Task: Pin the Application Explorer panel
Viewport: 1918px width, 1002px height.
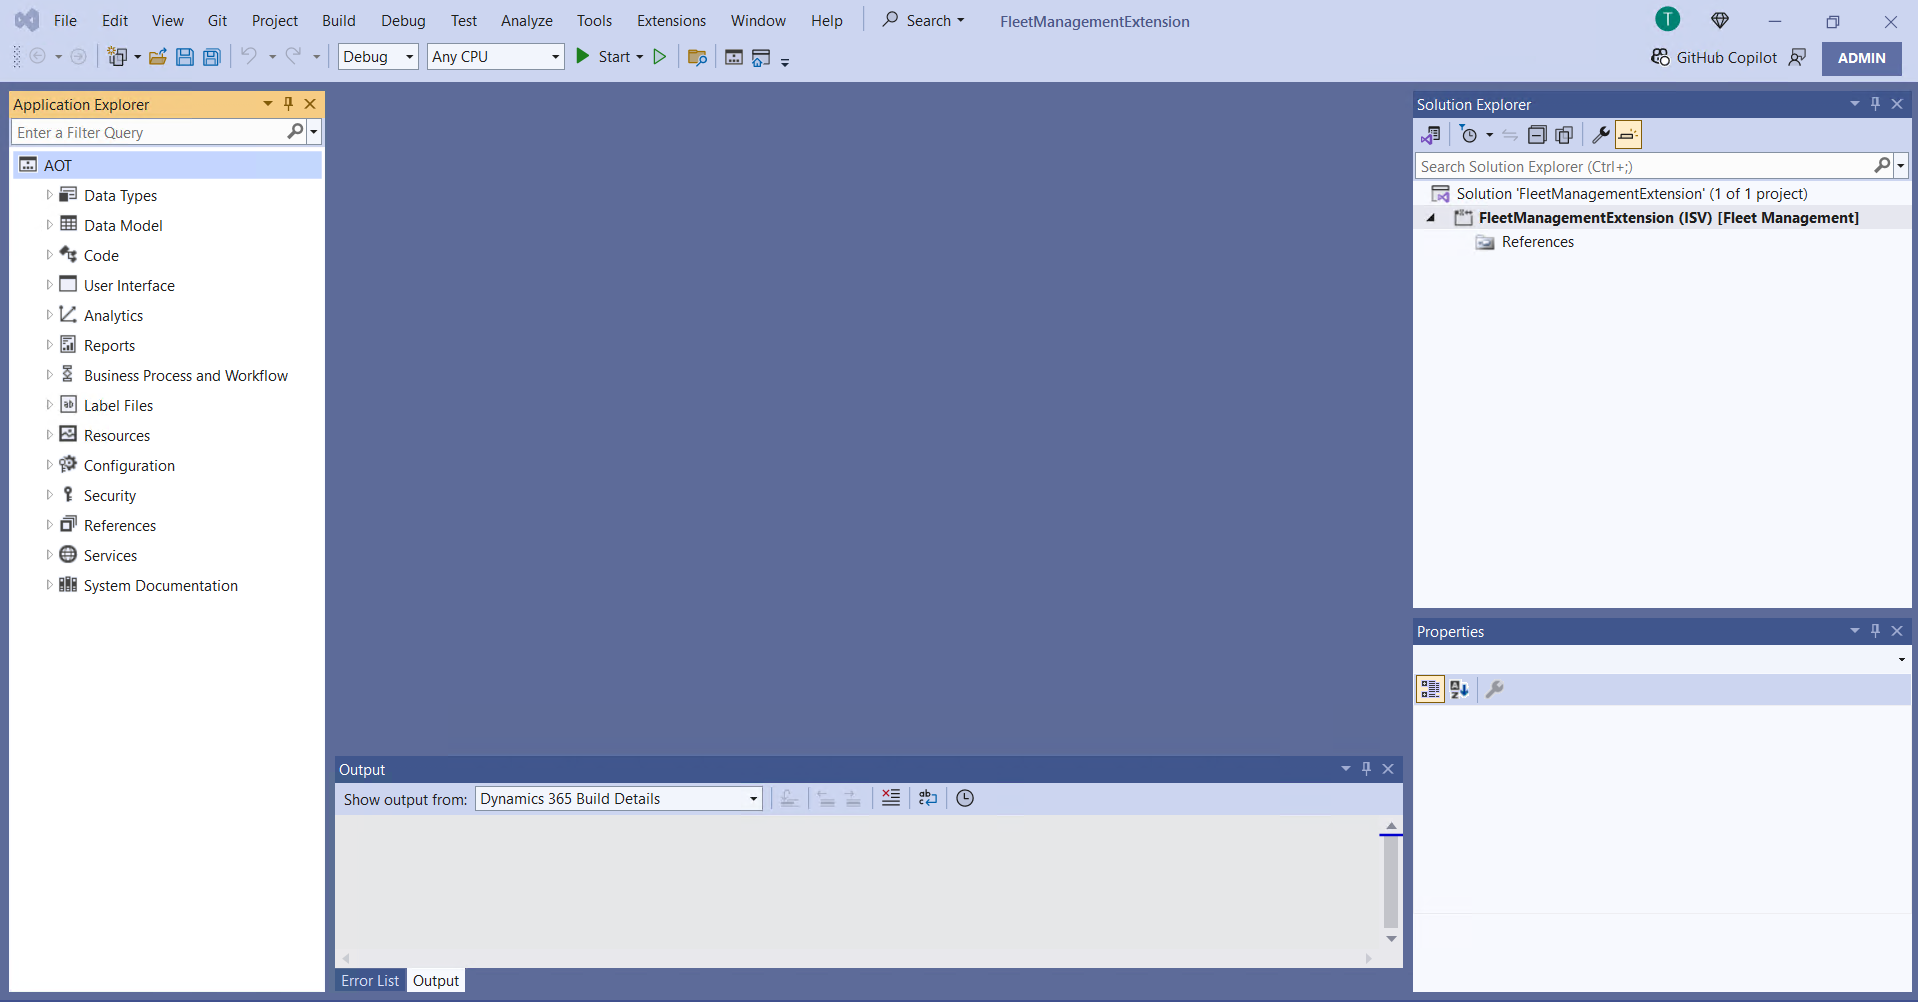Action: pos(289,104)
